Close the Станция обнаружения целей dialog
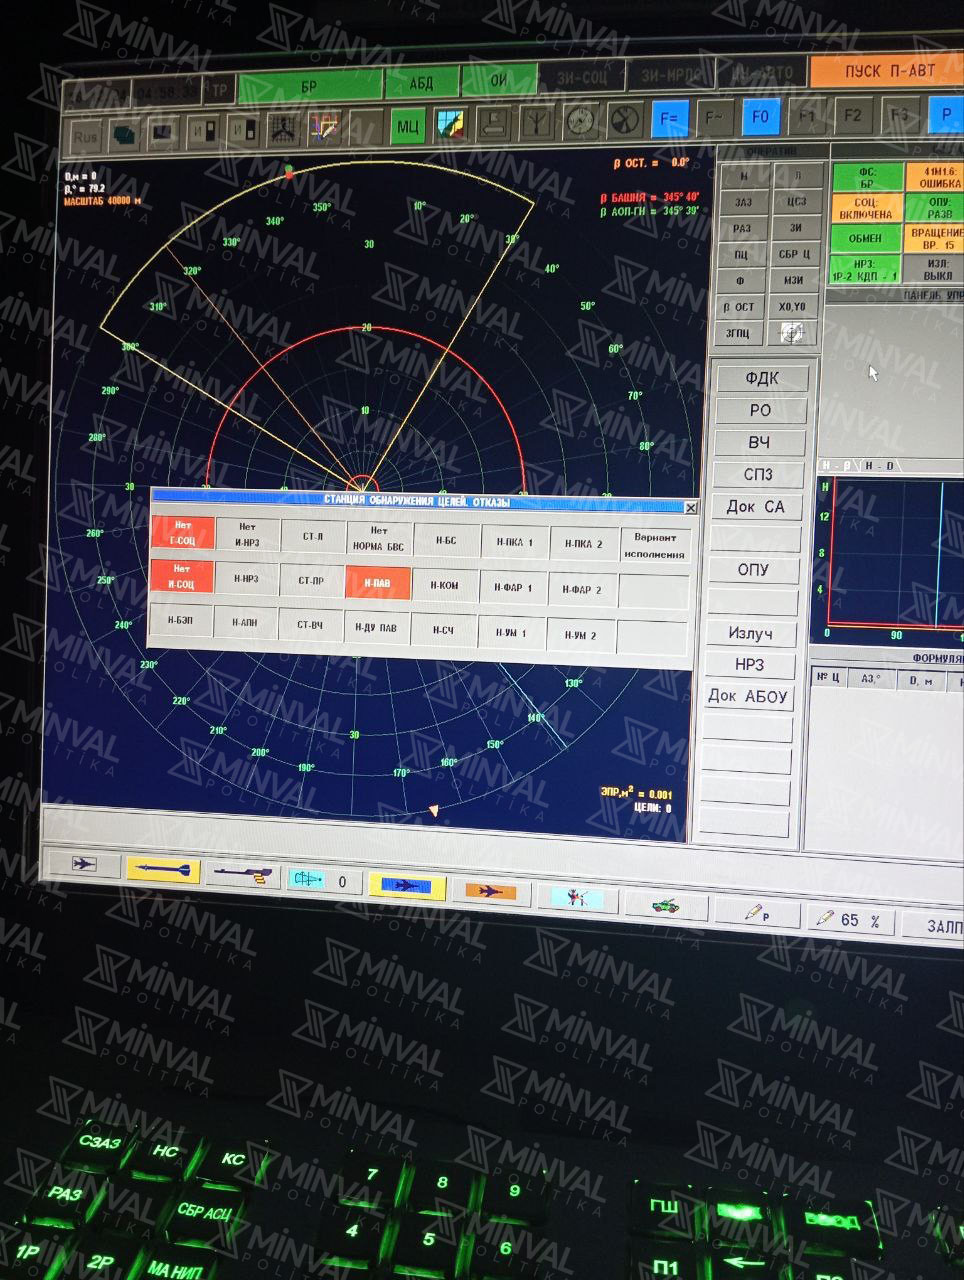 [690, 508]
